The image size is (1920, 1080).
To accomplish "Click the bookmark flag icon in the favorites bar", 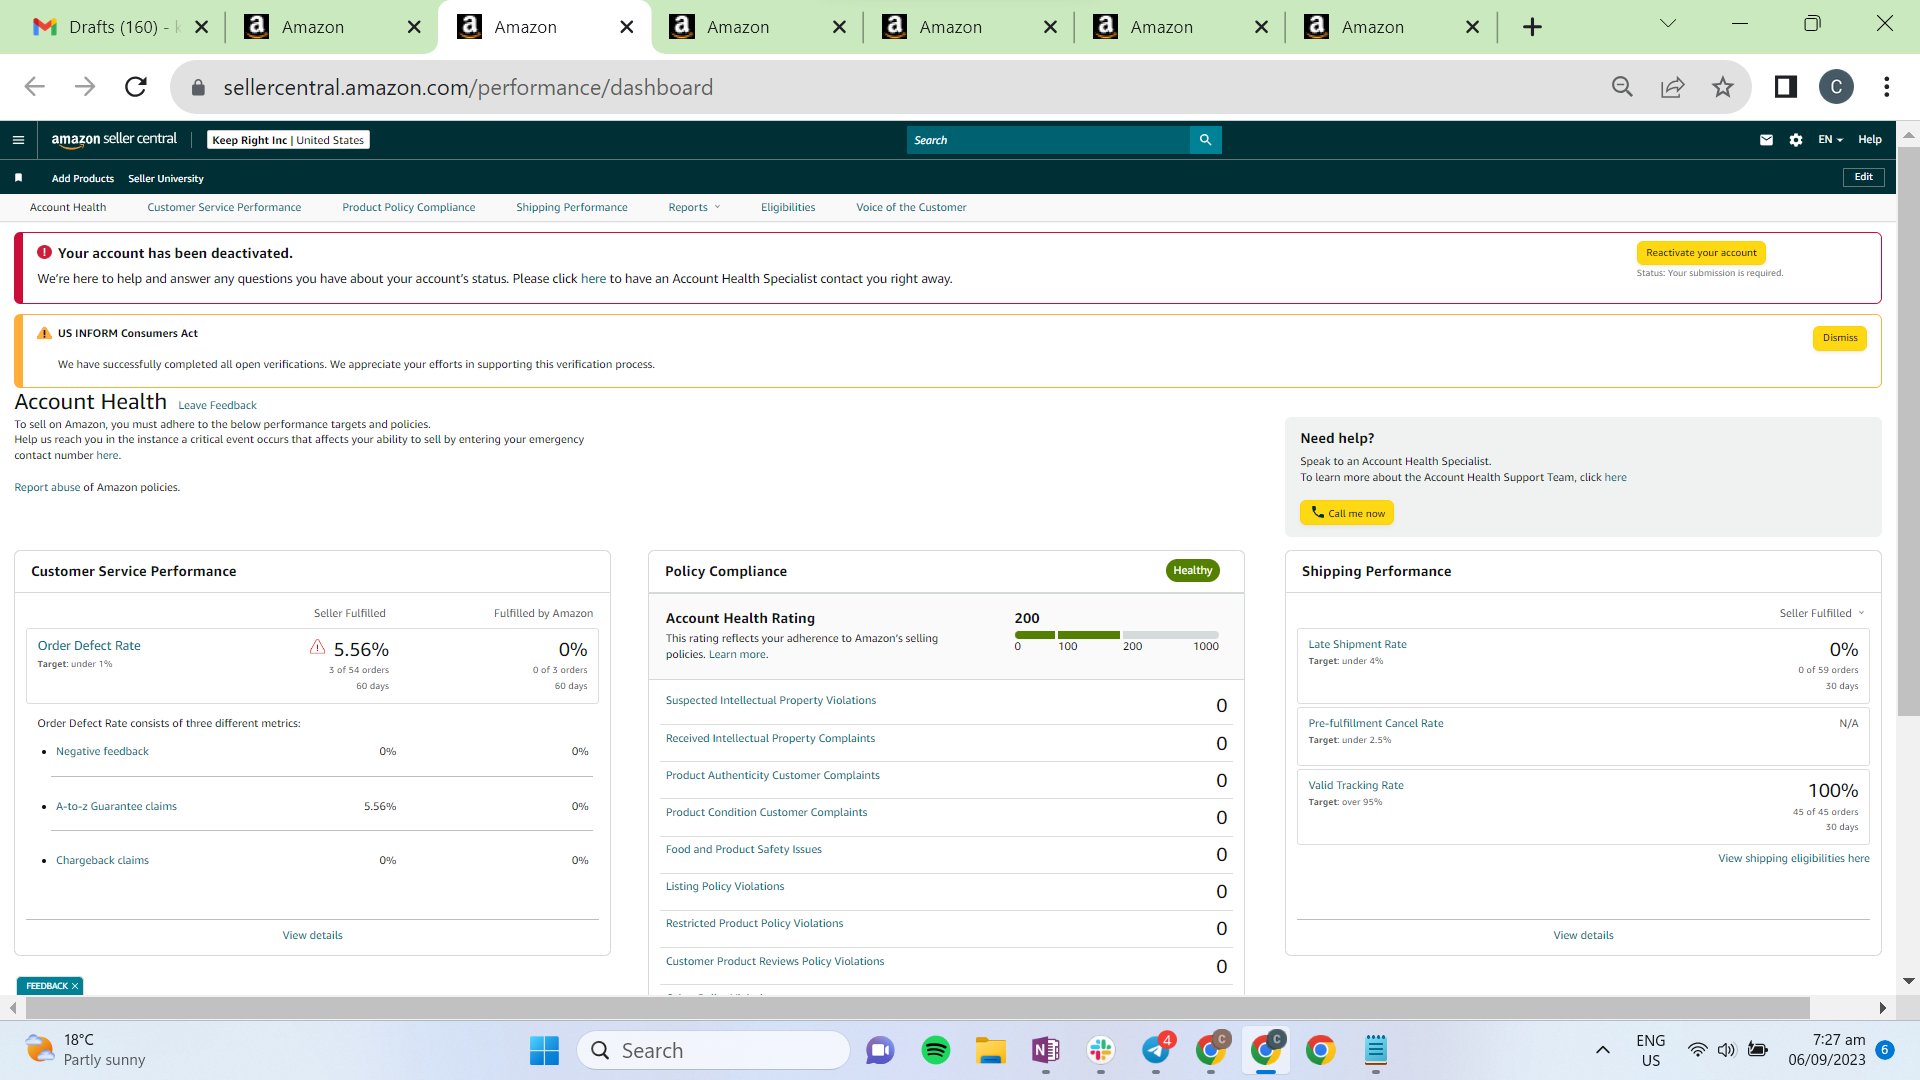I will pyautogui.click(x=18, y=178).
